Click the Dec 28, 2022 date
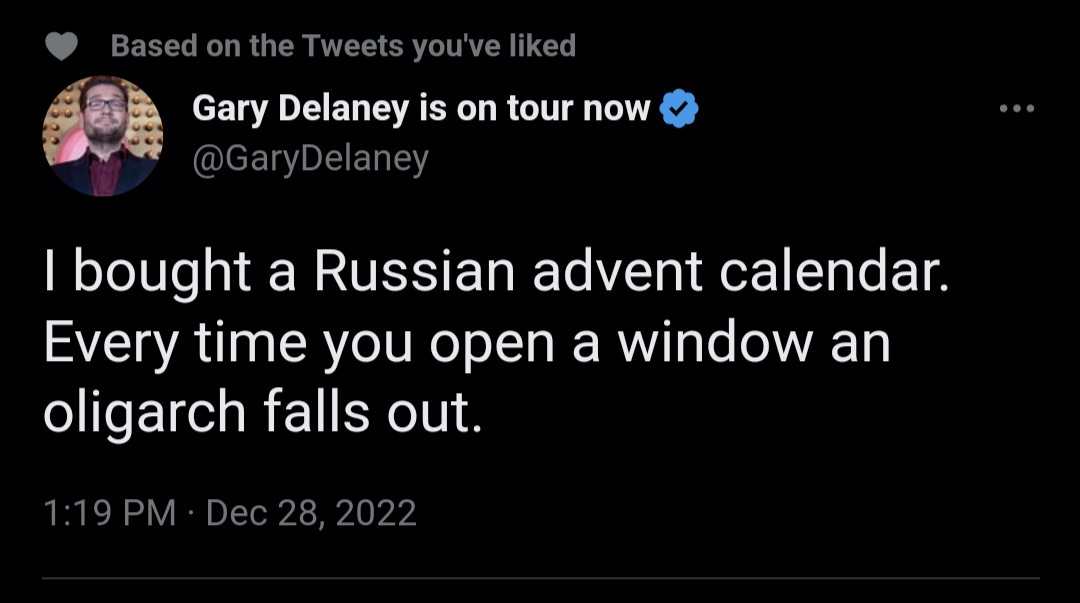The height and width of the screenshot is (603, 1080). tap(311, 513)
